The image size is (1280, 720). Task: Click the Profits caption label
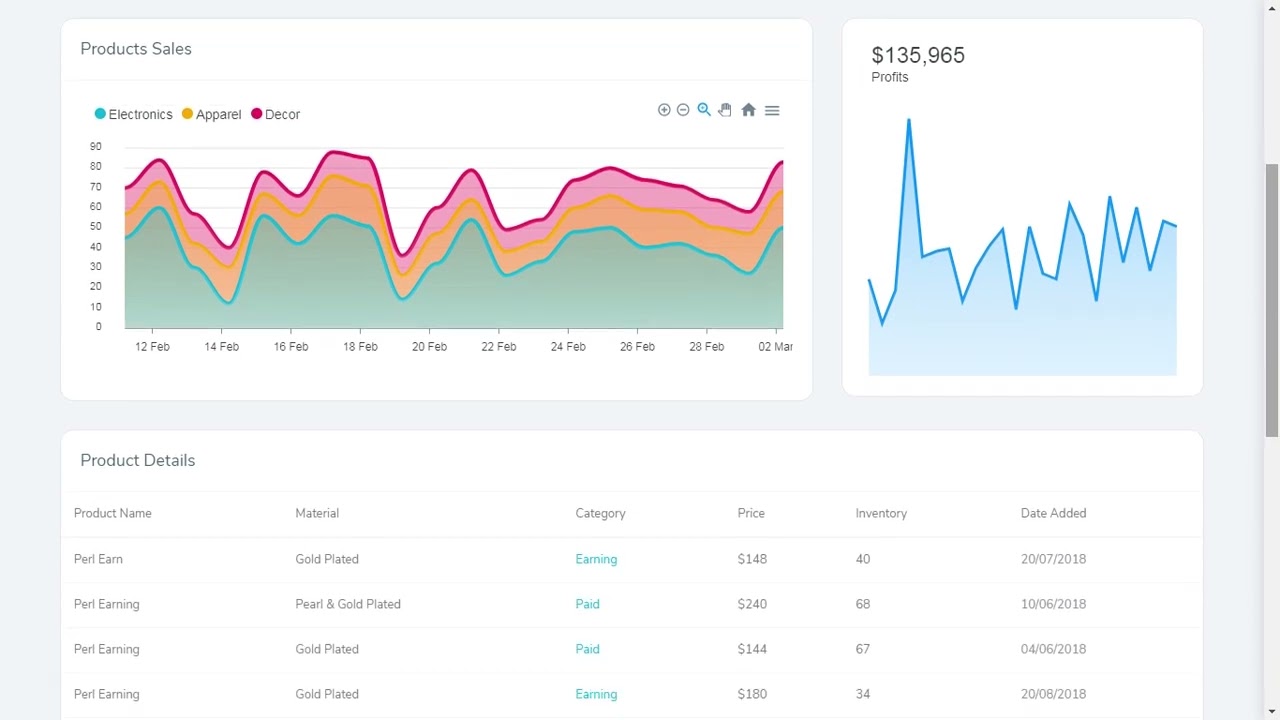point(890,77)
